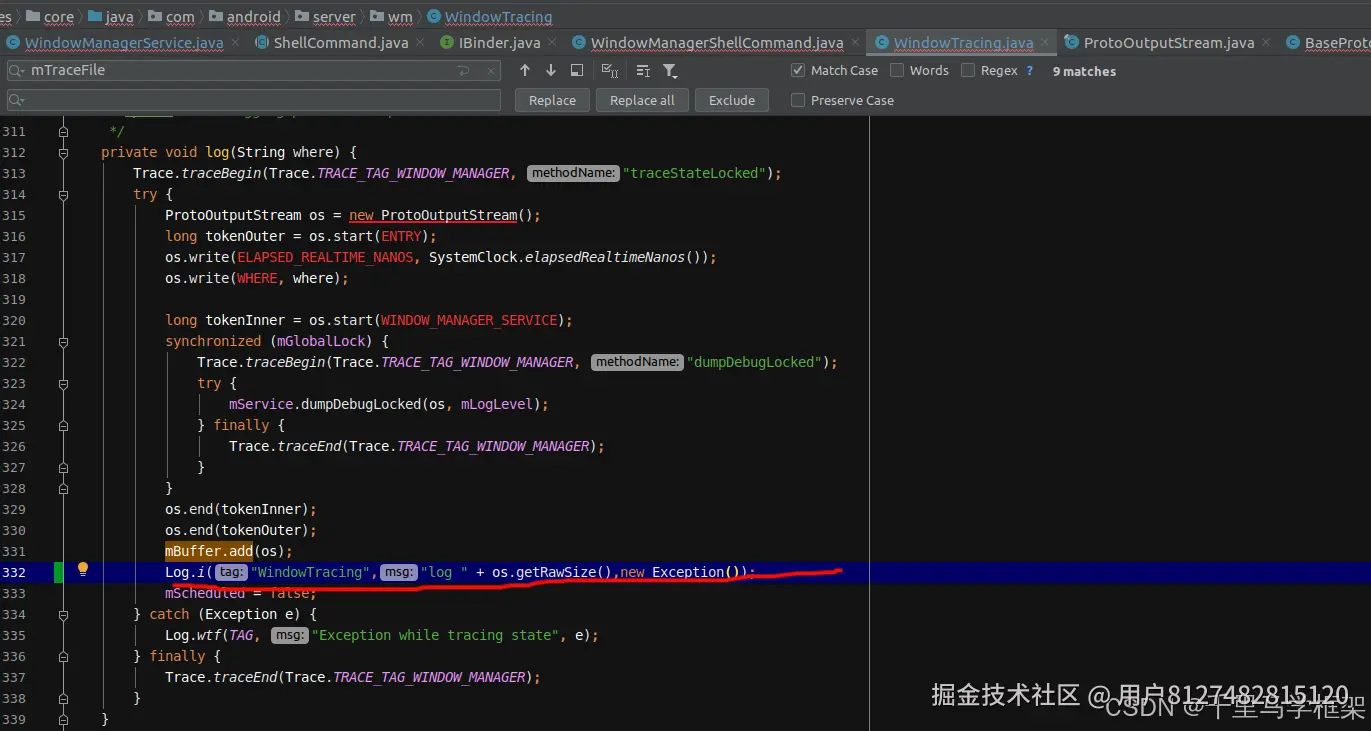Click the com folder breadcrumb
The width and height of the screenshot is (1371, 731).
171,16
